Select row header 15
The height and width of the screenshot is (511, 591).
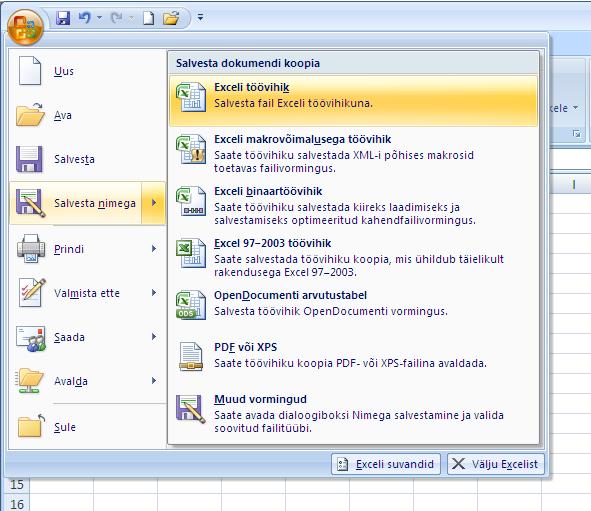coord(17,484)
